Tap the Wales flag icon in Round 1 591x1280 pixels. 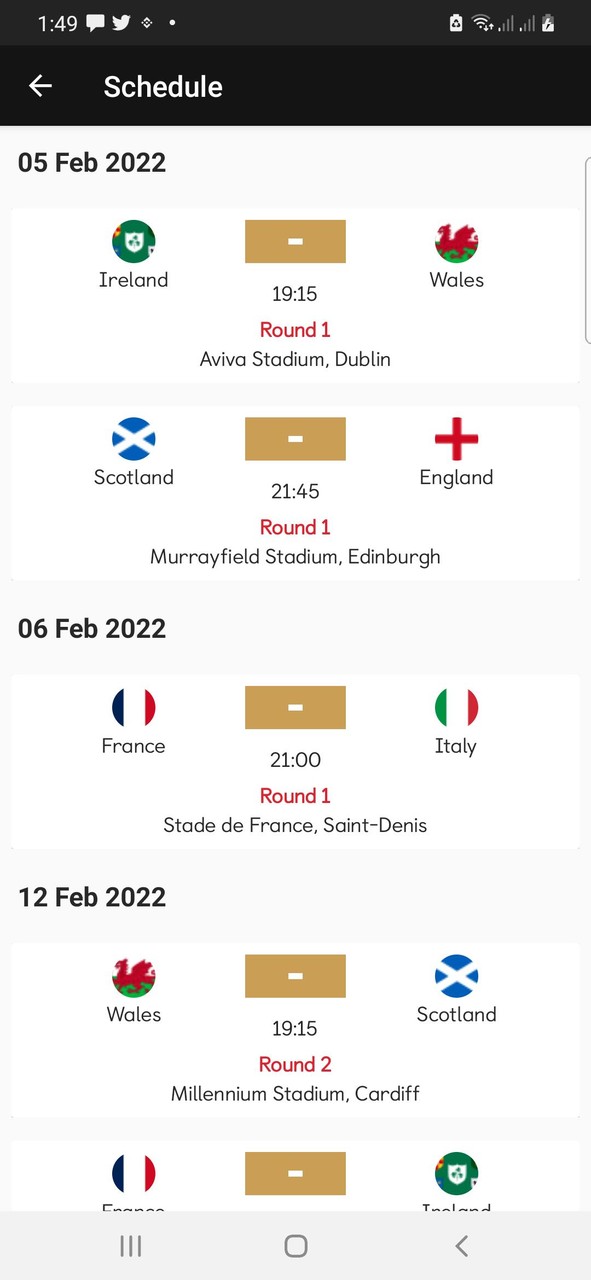click(456, 240)
